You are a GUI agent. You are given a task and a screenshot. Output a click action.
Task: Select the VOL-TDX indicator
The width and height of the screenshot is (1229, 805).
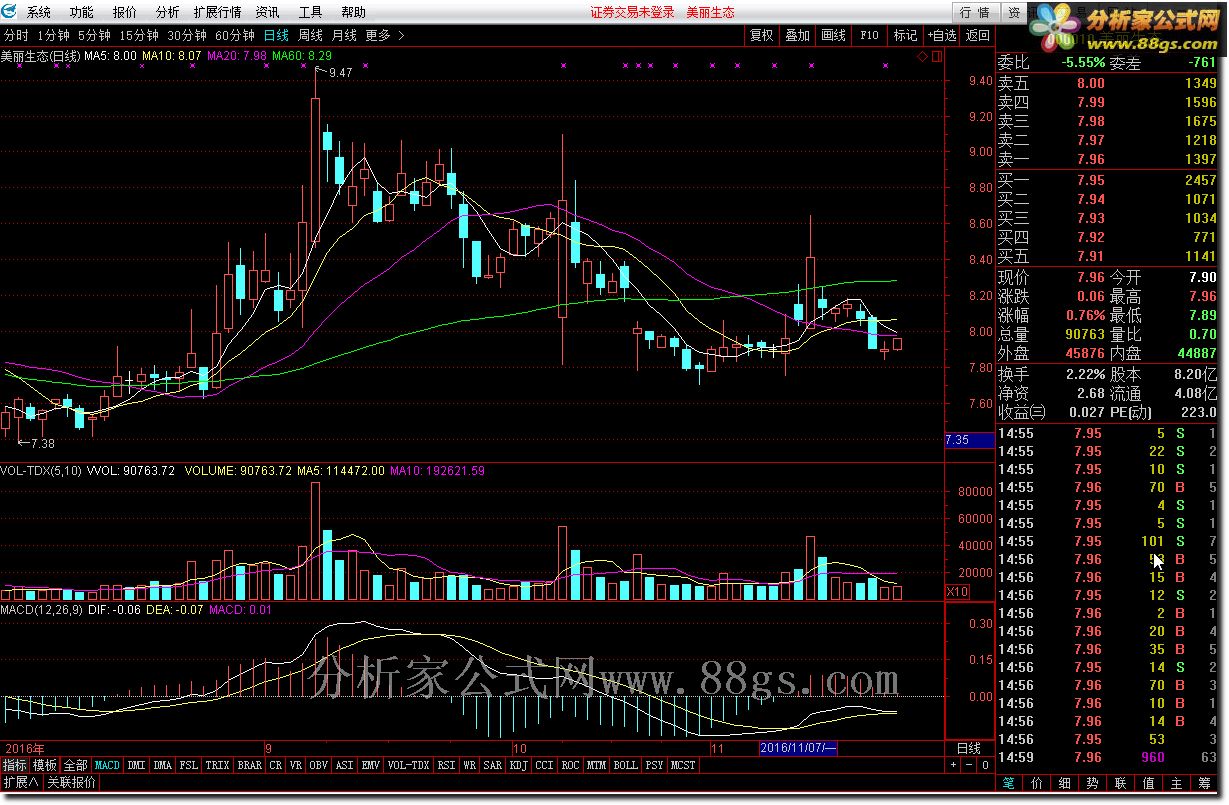[x=408, y=765]
